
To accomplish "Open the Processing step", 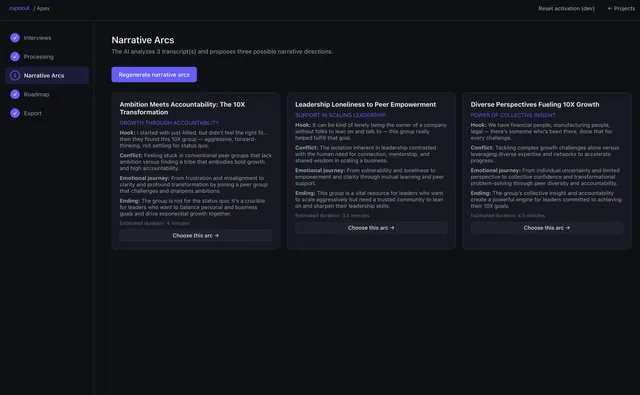I will point(47,56).
